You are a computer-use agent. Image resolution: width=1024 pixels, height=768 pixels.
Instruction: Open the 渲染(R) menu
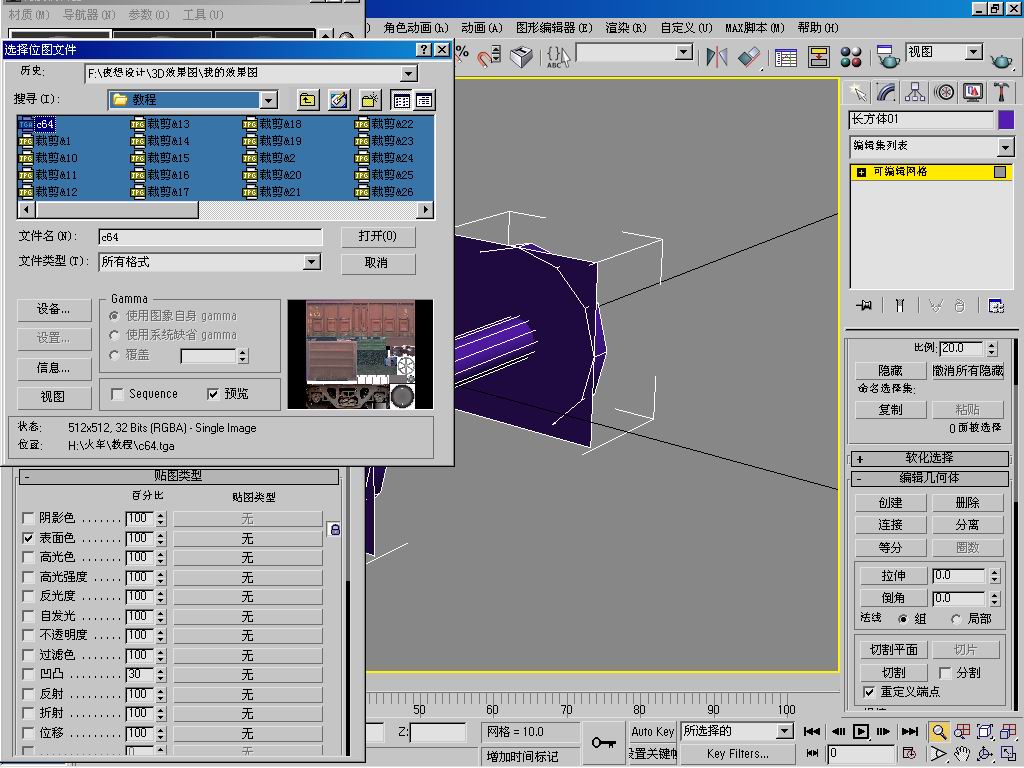(625, 28)
